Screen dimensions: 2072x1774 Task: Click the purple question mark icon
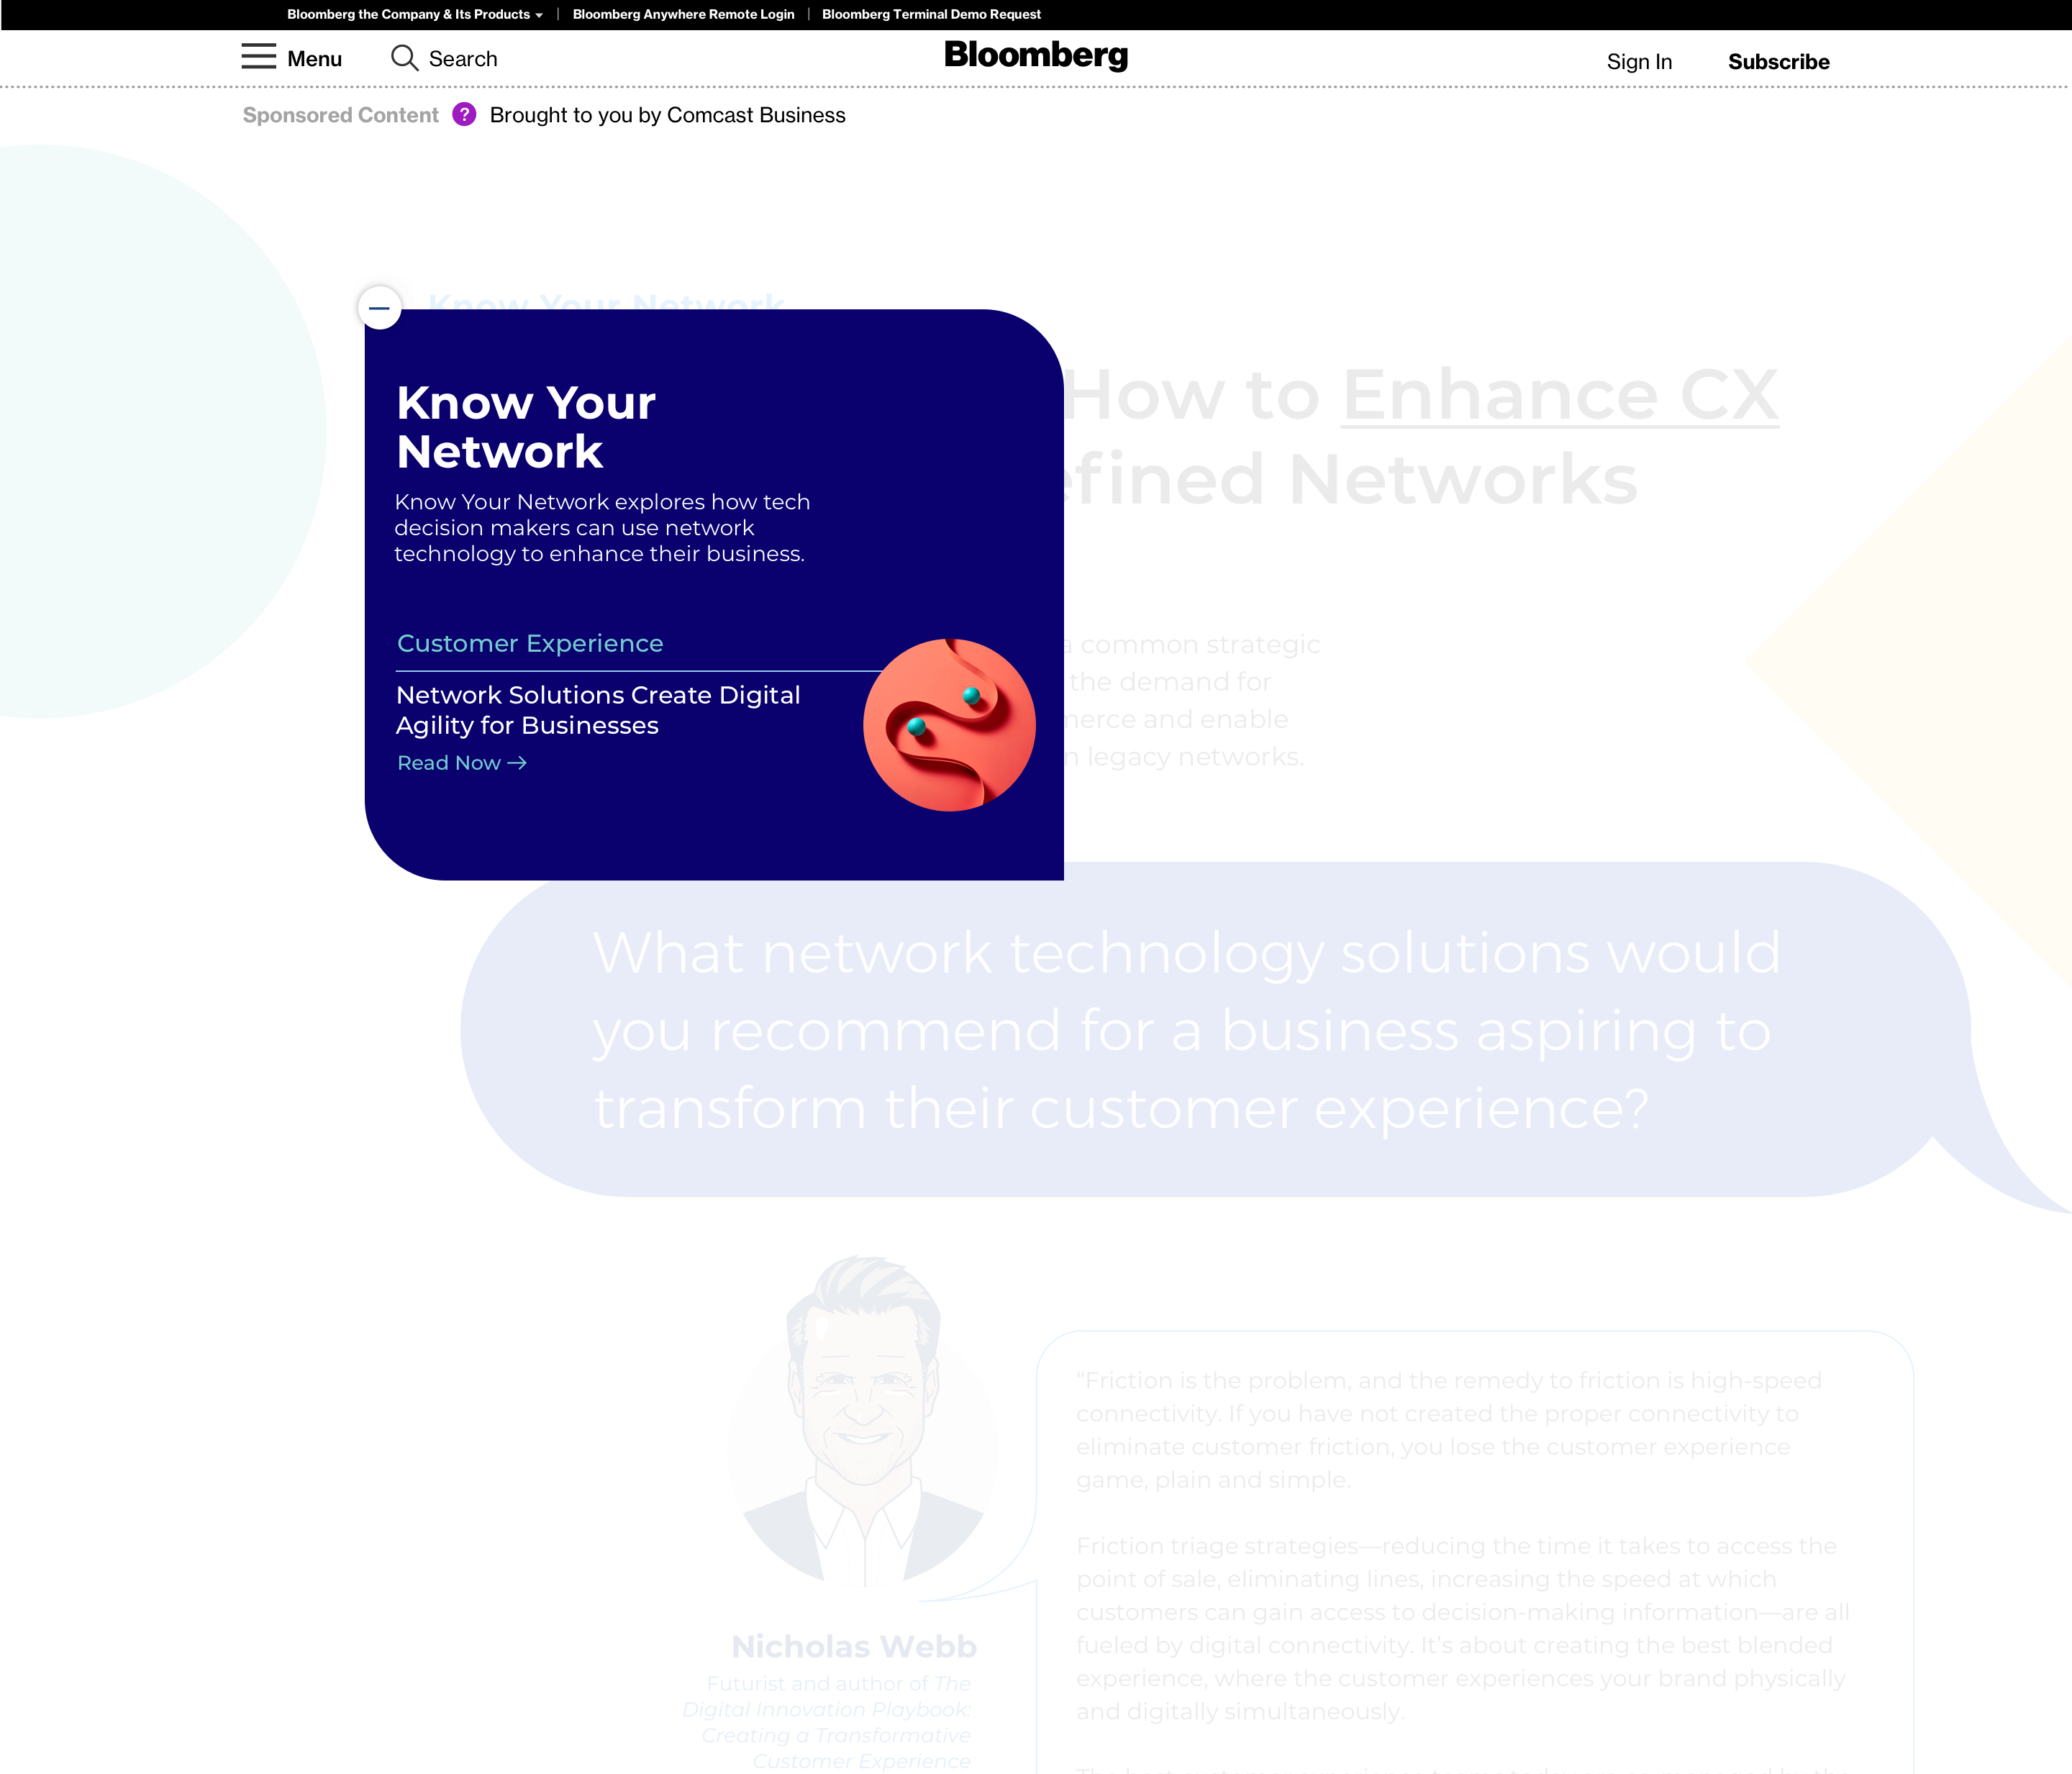coord(464,115)
